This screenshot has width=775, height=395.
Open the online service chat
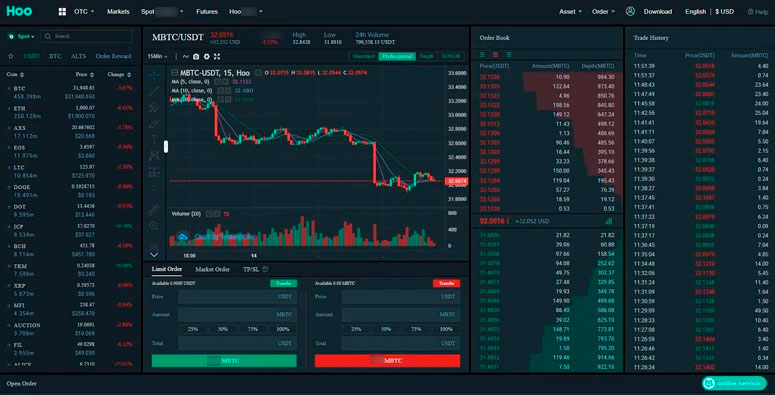tap(734, 383)
